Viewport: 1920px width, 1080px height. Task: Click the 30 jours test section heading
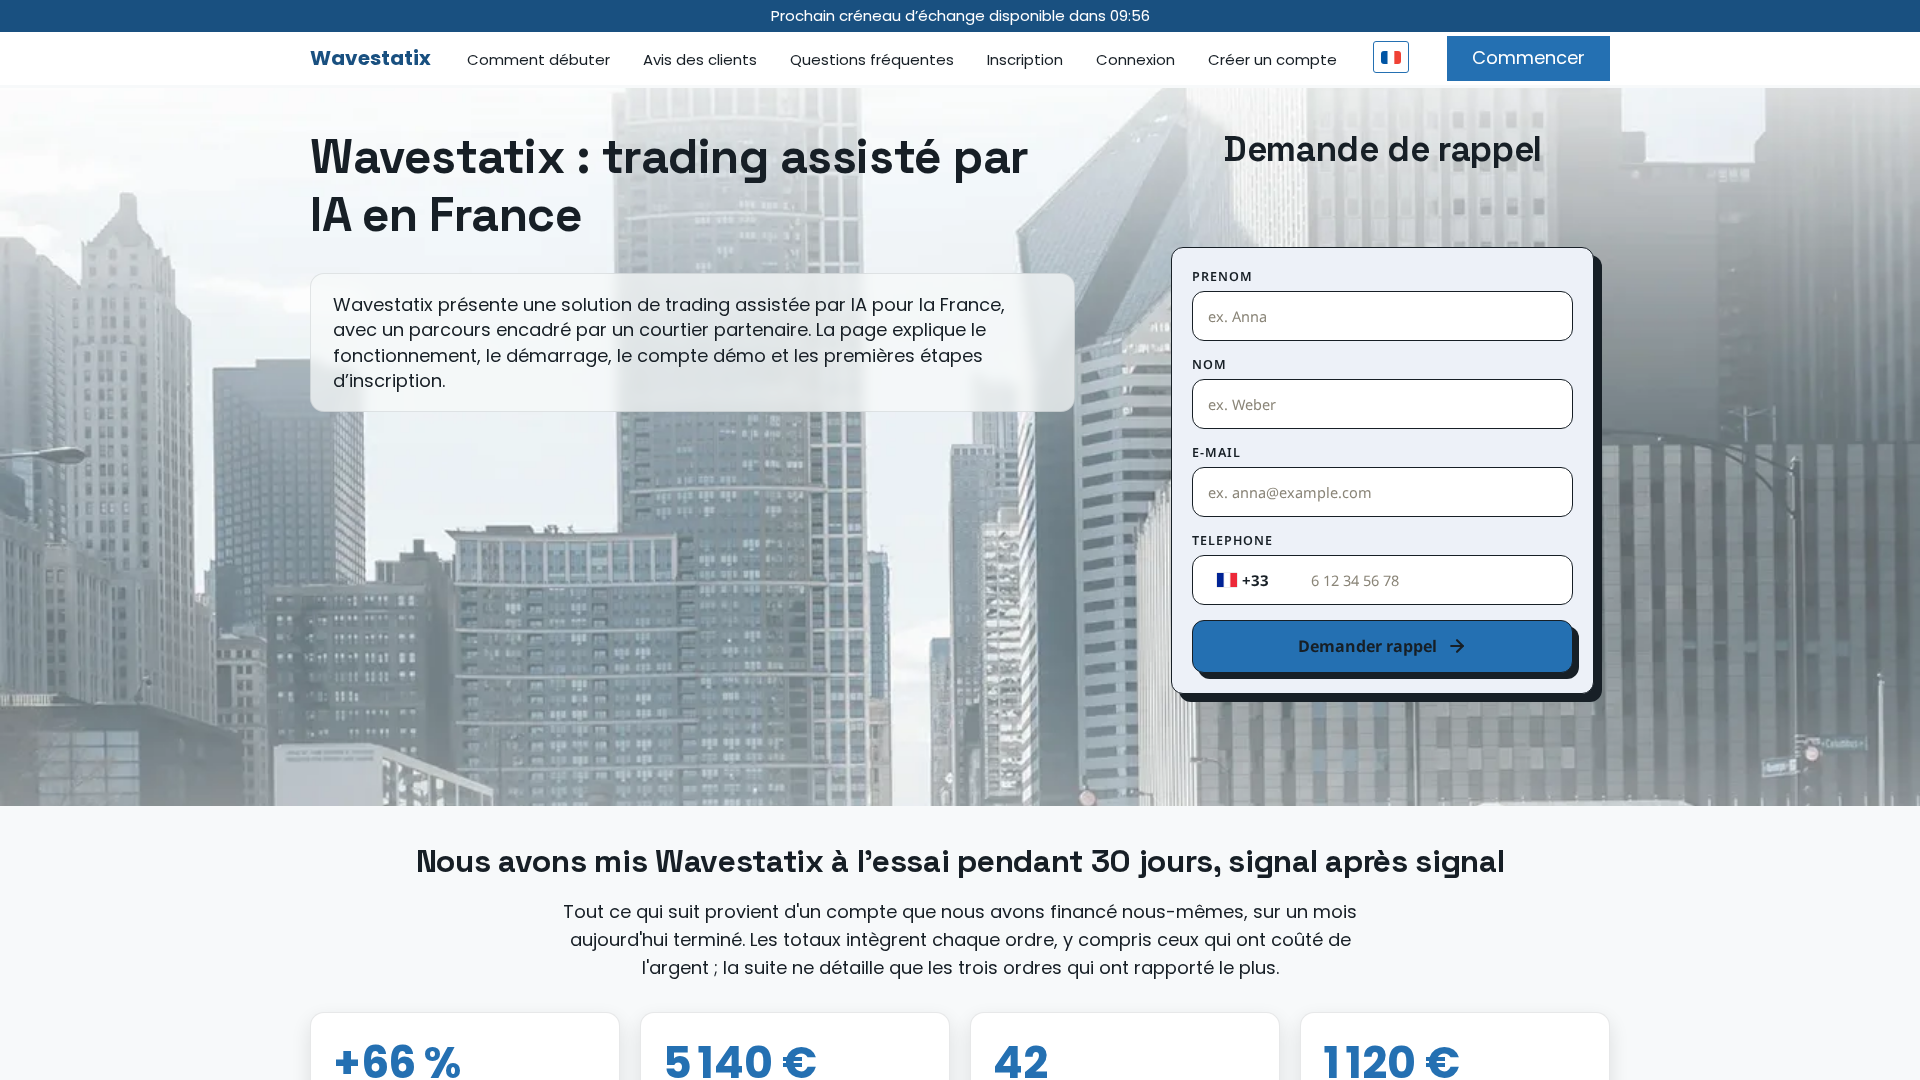(960, 861)
